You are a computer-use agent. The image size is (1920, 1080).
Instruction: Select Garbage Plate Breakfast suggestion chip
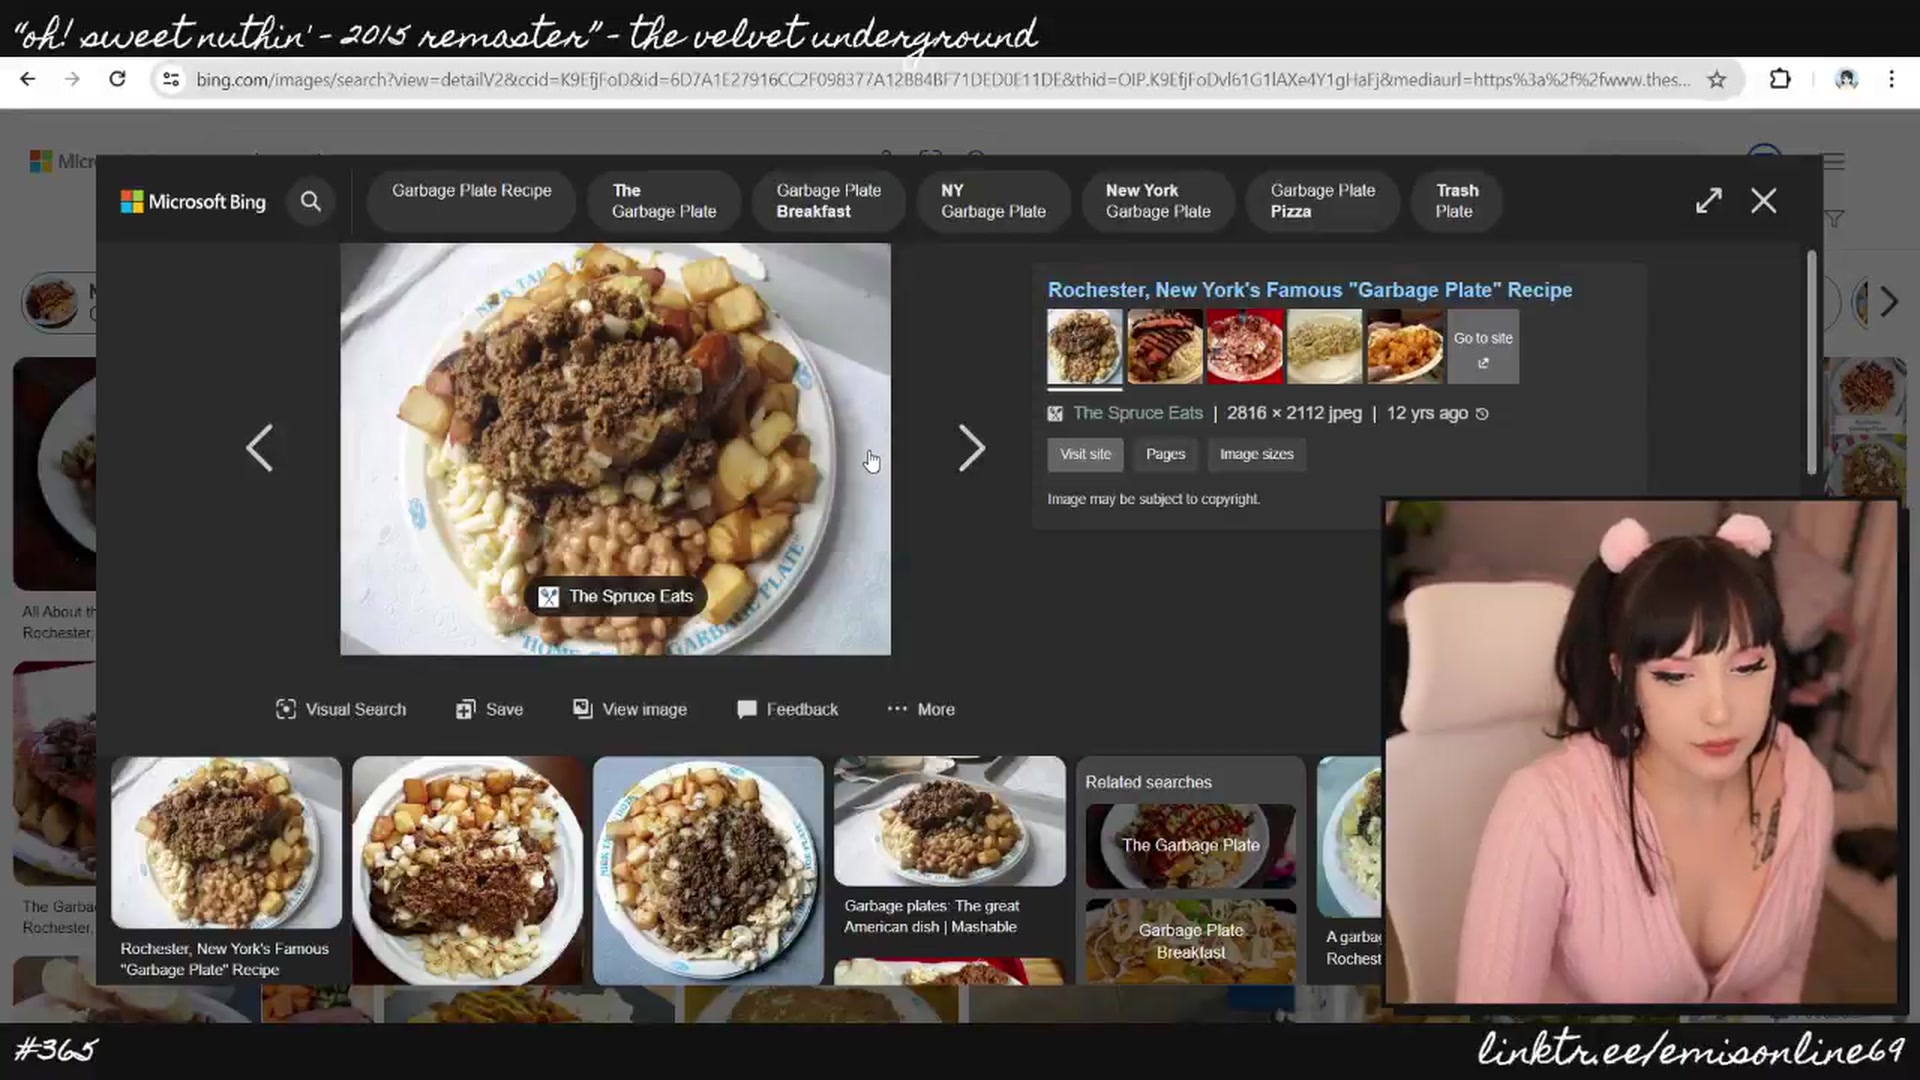[x=829, y=201]
